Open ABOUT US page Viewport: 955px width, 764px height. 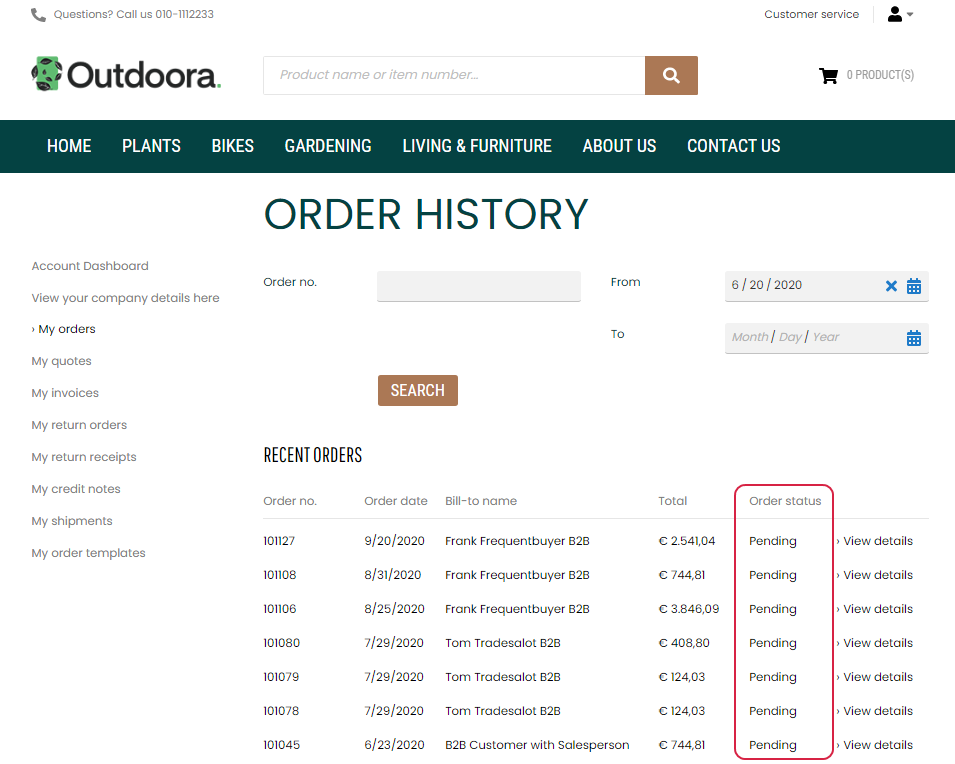(619, 146)
